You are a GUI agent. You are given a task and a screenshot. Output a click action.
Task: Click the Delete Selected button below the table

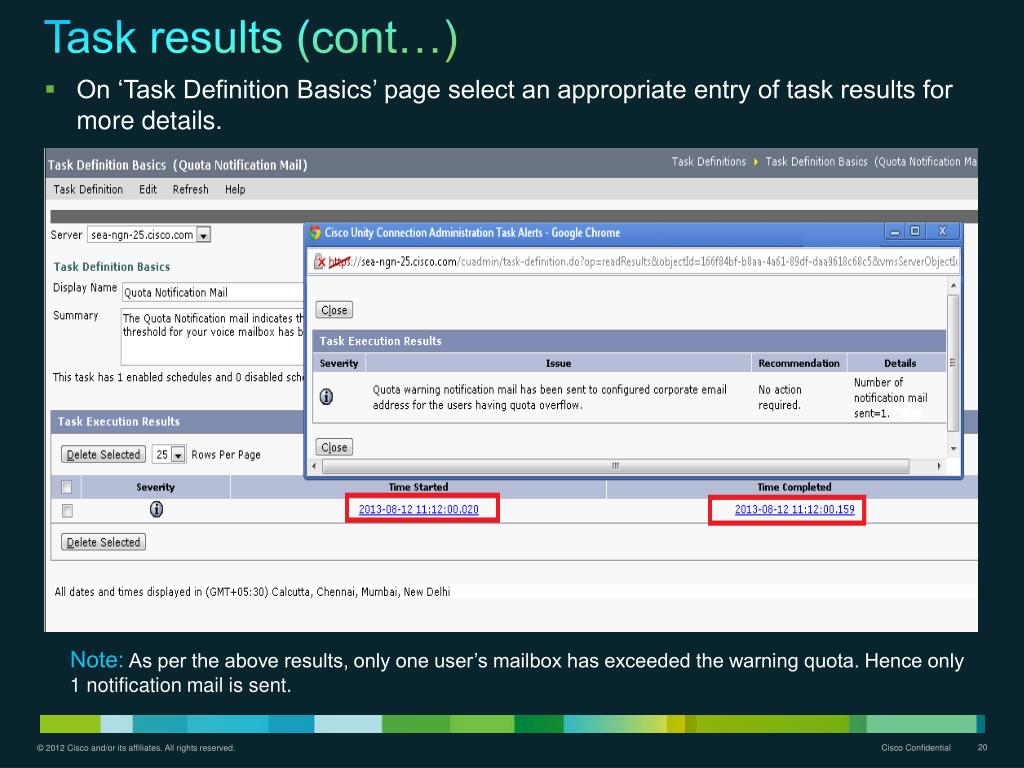103,542
